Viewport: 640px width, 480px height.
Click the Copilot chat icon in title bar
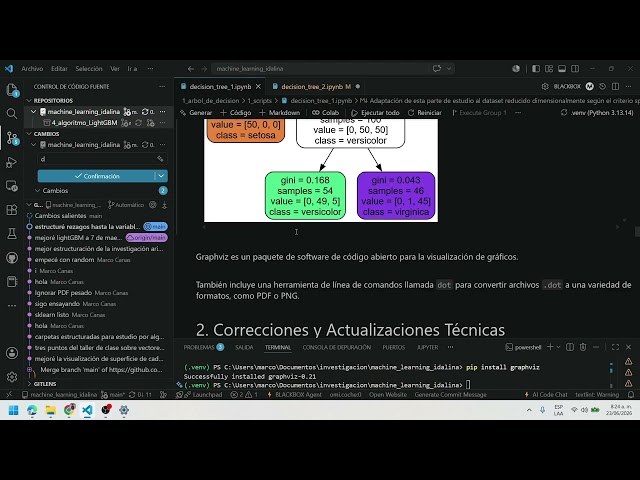click(x=437, y=69)
